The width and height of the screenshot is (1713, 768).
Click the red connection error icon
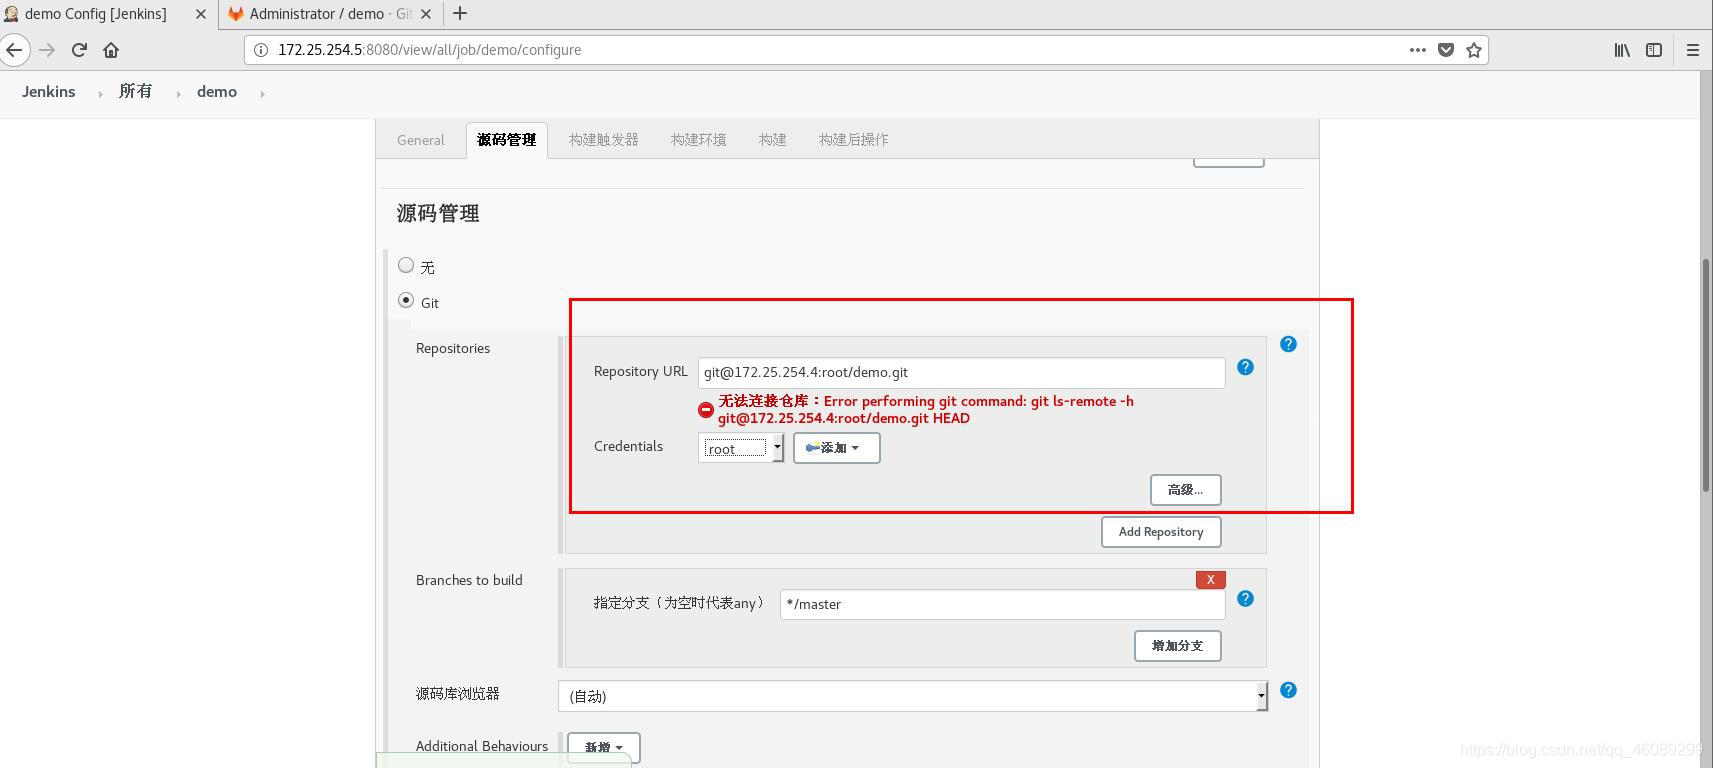tap(706, 410)
